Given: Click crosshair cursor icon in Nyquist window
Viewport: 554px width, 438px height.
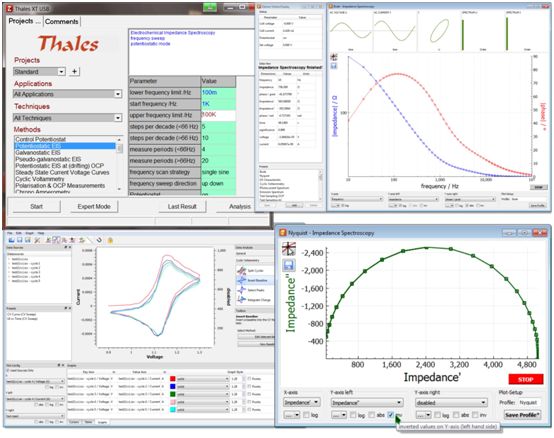Looking at the screenshot, I should [x=289, y=249].
